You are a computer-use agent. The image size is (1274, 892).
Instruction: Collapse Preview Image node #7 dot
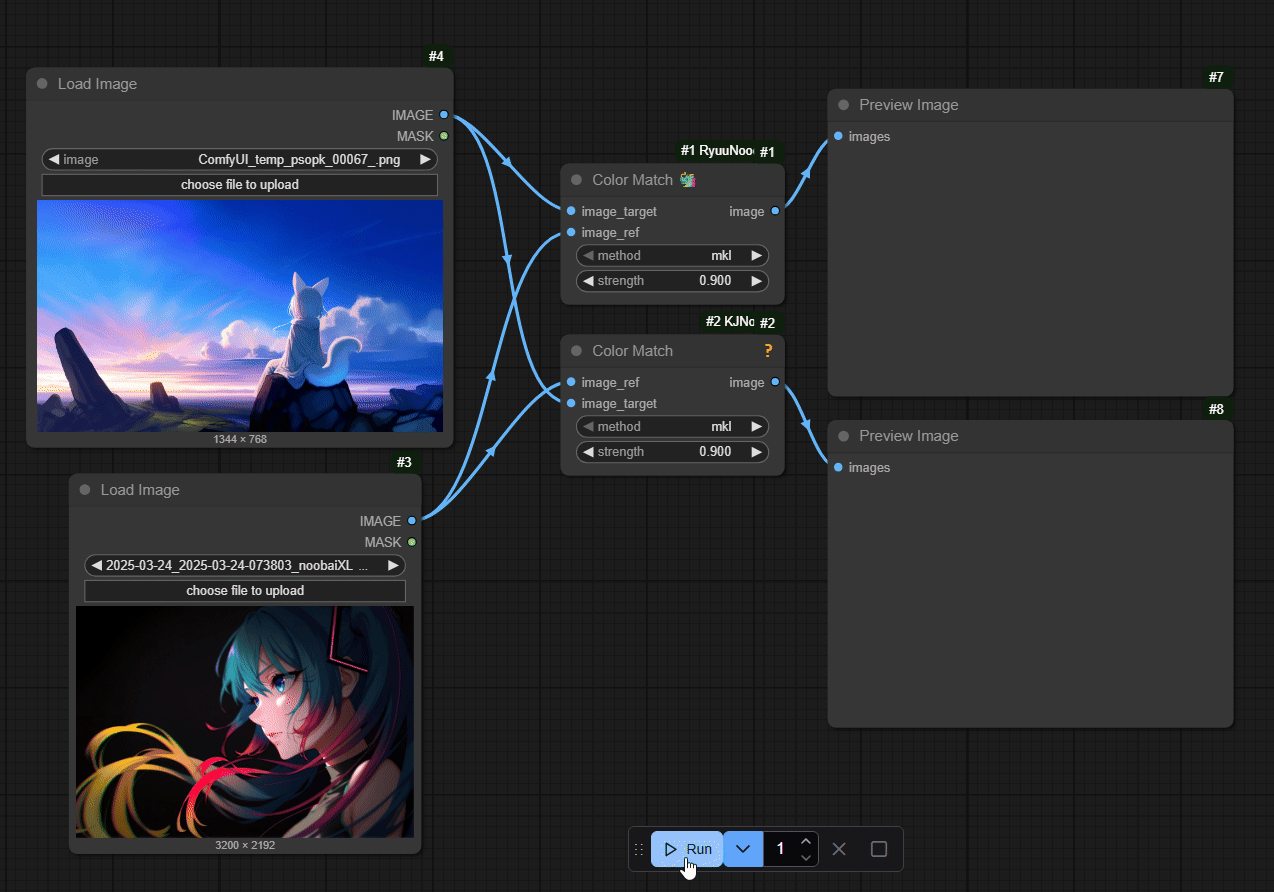click(x=843, y=105)
